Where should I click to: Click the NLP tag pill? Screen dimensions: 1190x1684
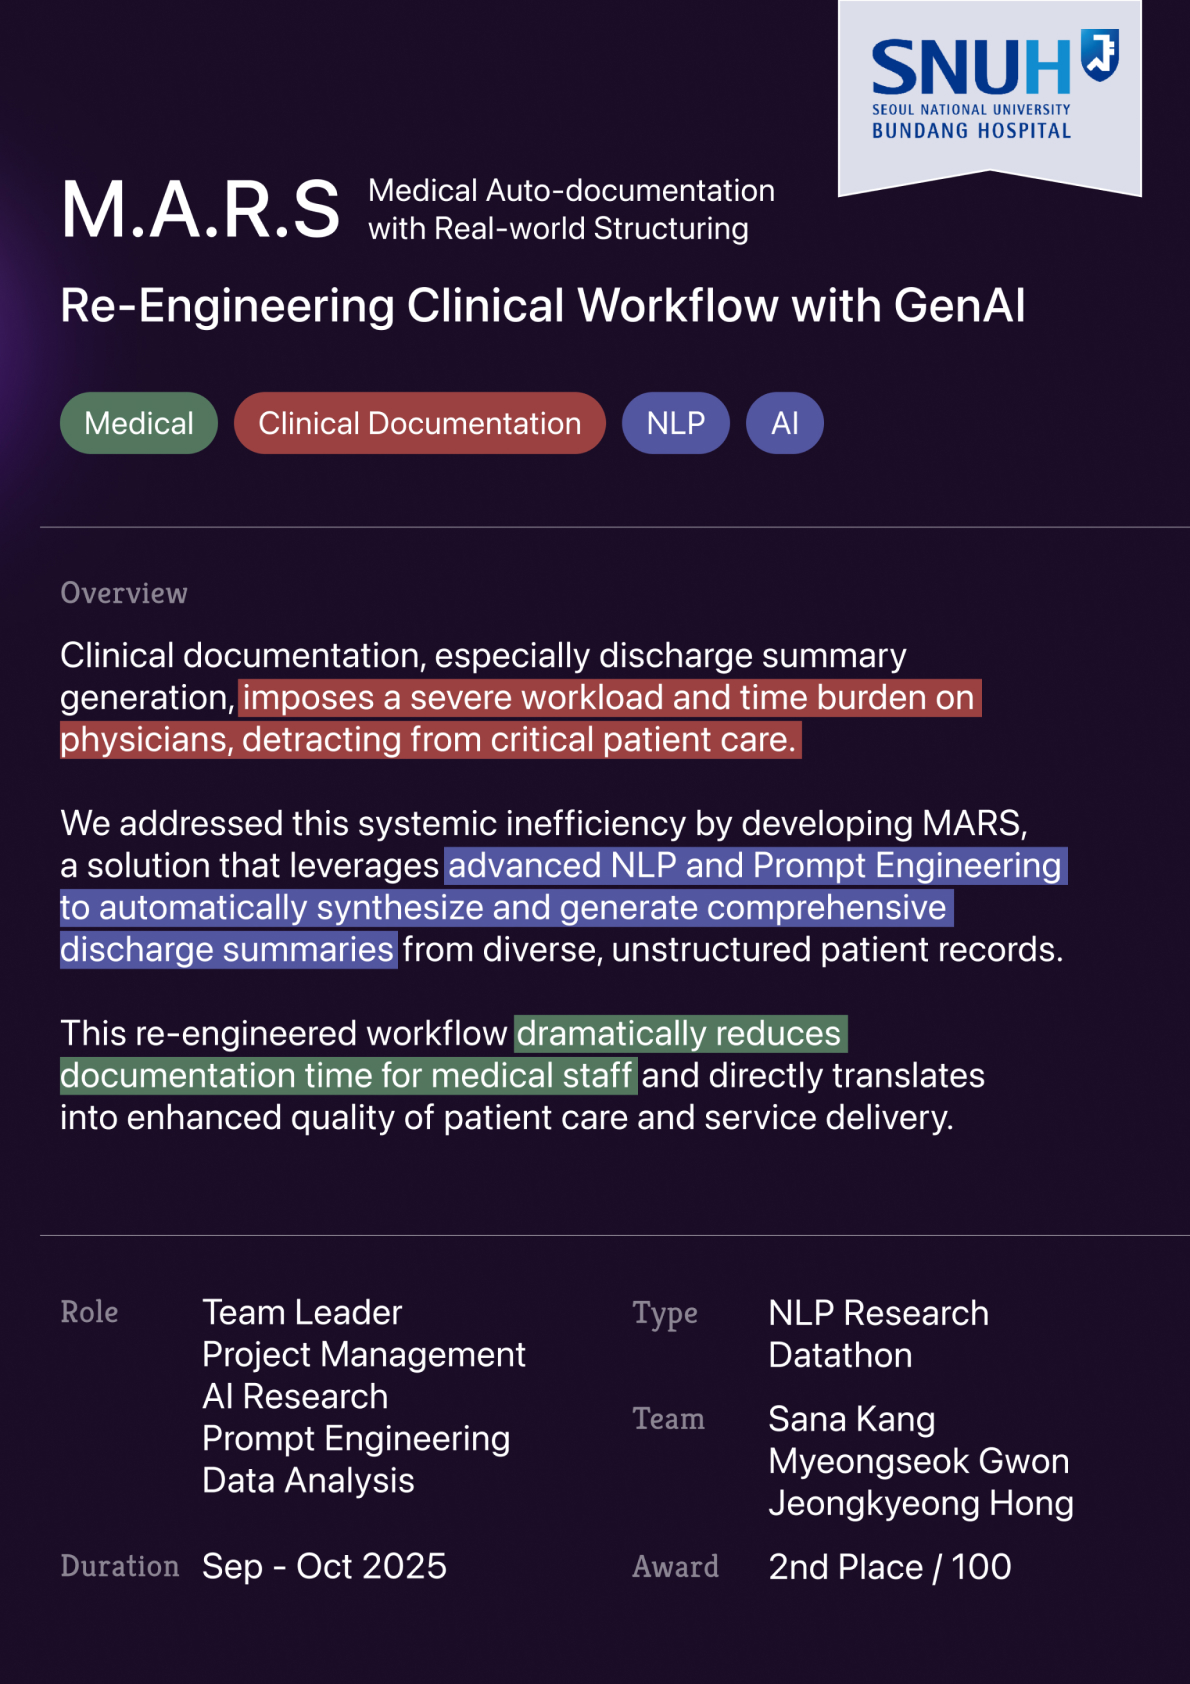675,423
